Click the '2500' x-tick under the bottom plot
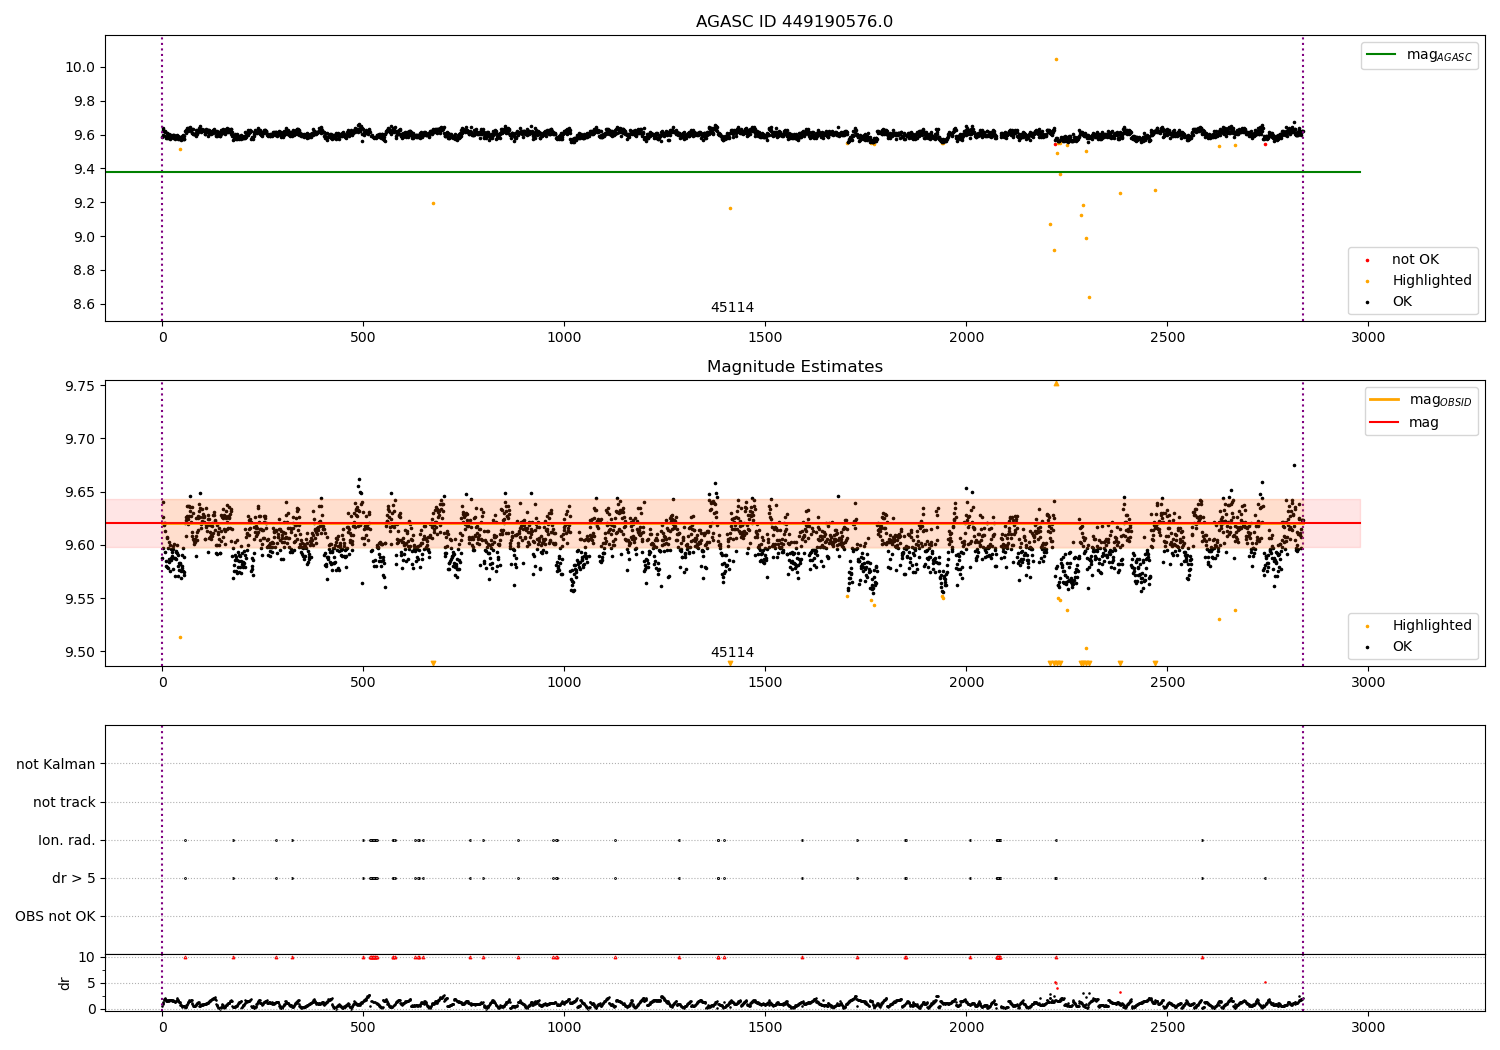This screenshot has height=1050, width=1500. point(1167,1027)
